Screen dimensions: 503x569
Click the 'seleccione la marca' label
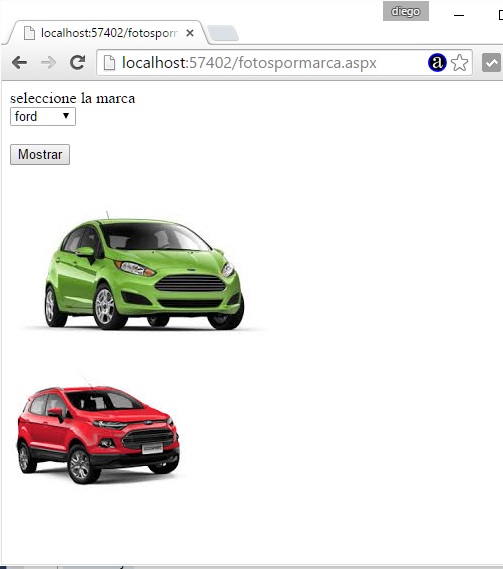73,98
